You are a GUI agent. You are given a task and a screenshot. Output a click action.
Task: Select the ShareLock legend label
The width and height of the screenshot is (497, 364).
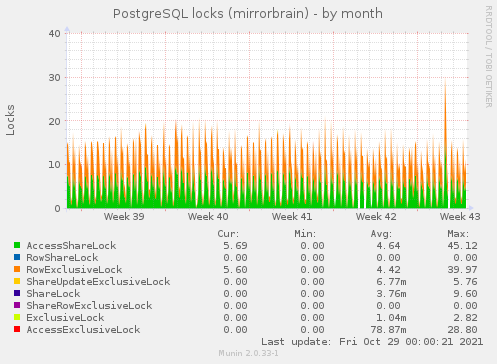pos(53,294)
